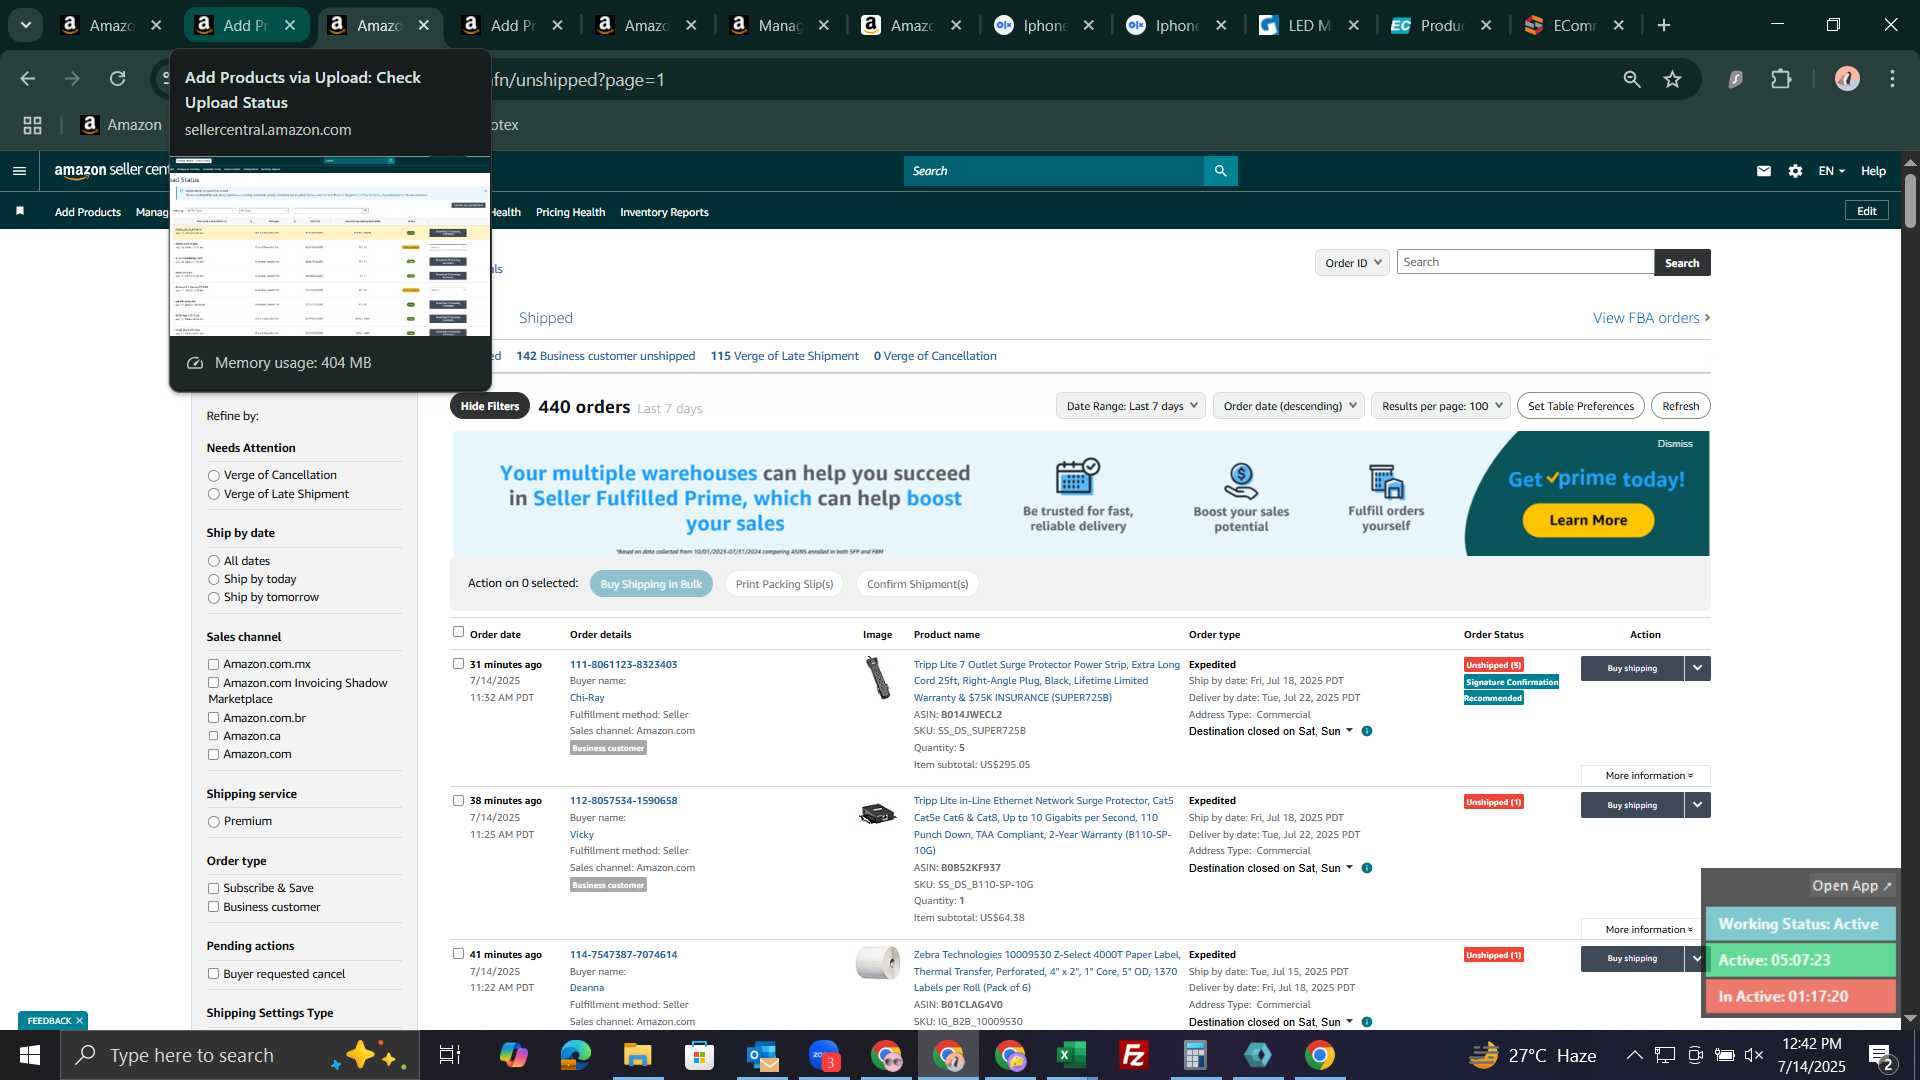Screen dimensions: 1920x1080
Task: Open the Chrome apps grid icon
Action: click(33, 125)
